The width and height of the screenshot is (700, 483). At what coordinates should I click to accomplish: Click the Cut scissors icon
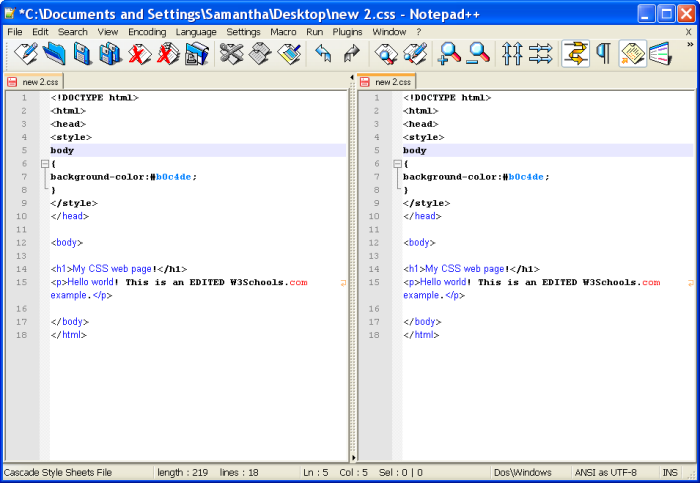(232, 54)
